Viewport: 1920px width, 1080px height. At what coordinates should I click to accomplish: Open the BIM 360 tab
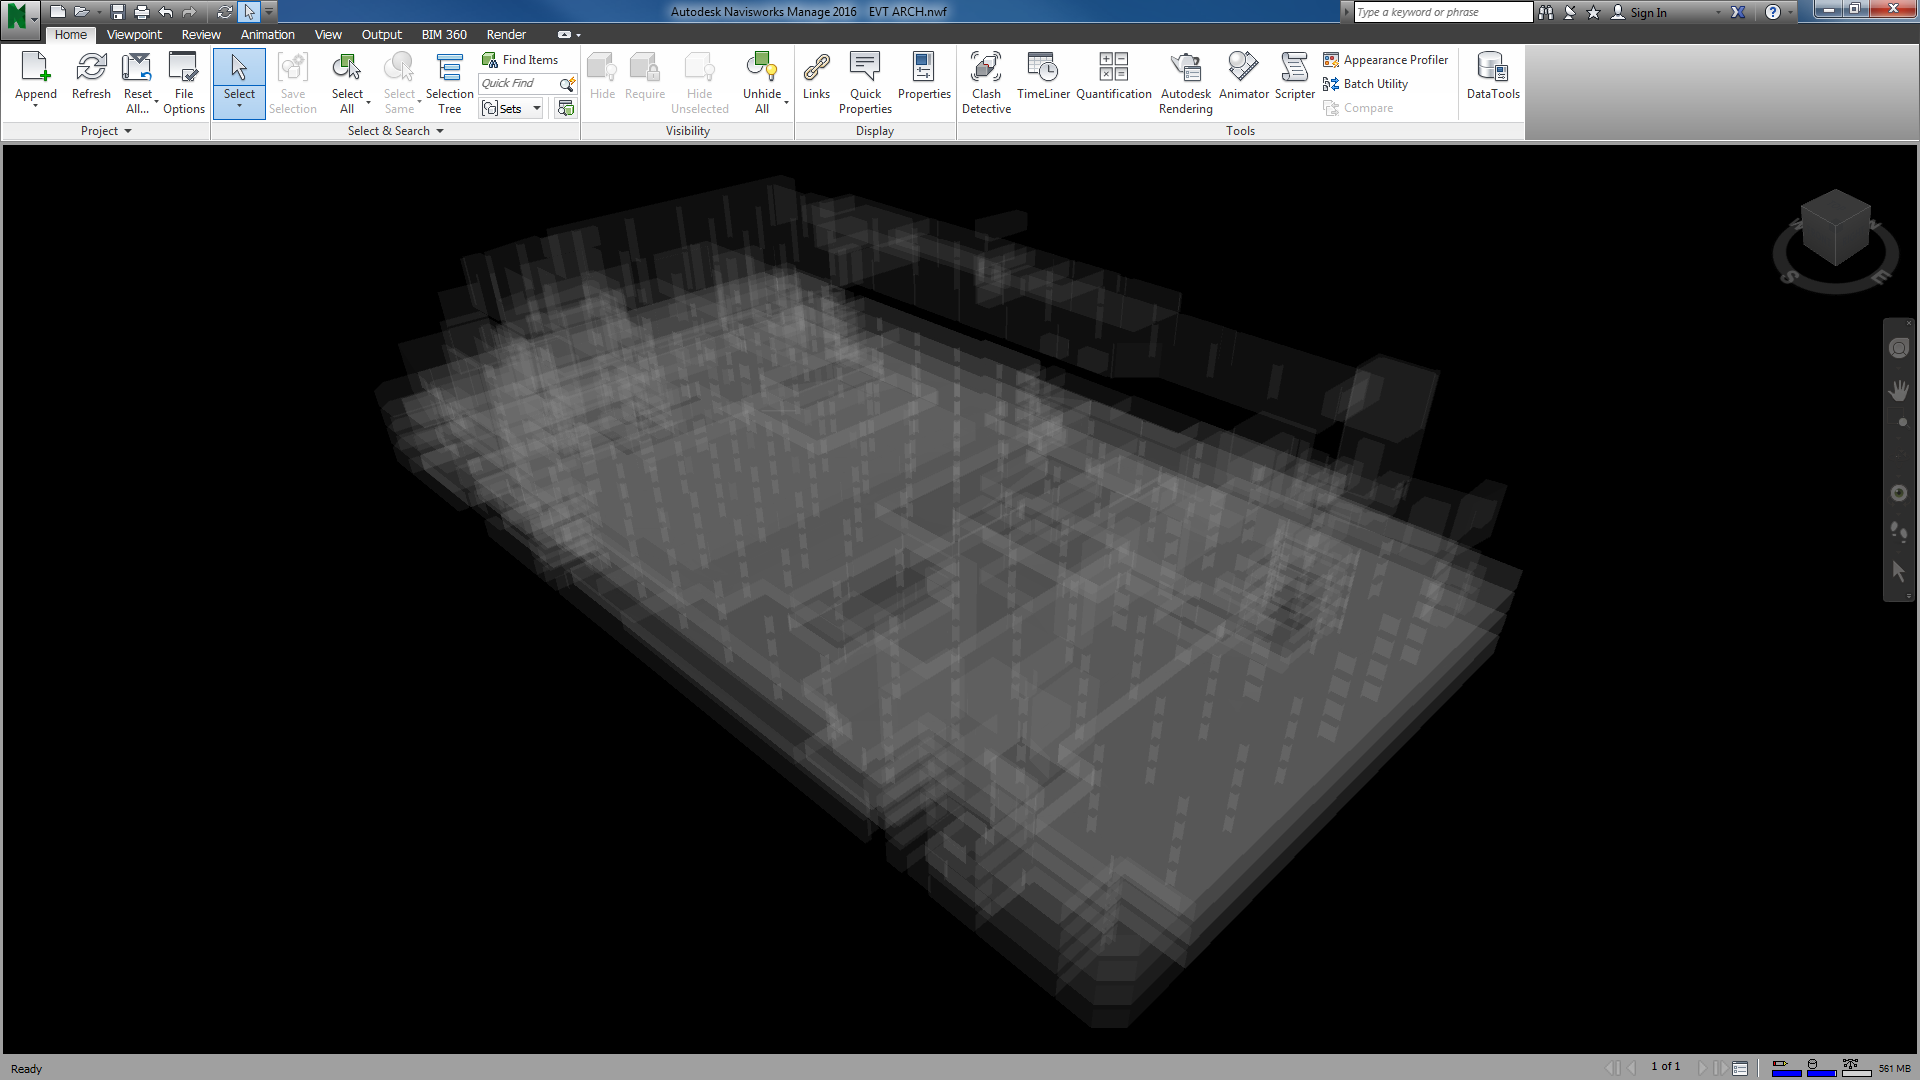coord(444,34)
